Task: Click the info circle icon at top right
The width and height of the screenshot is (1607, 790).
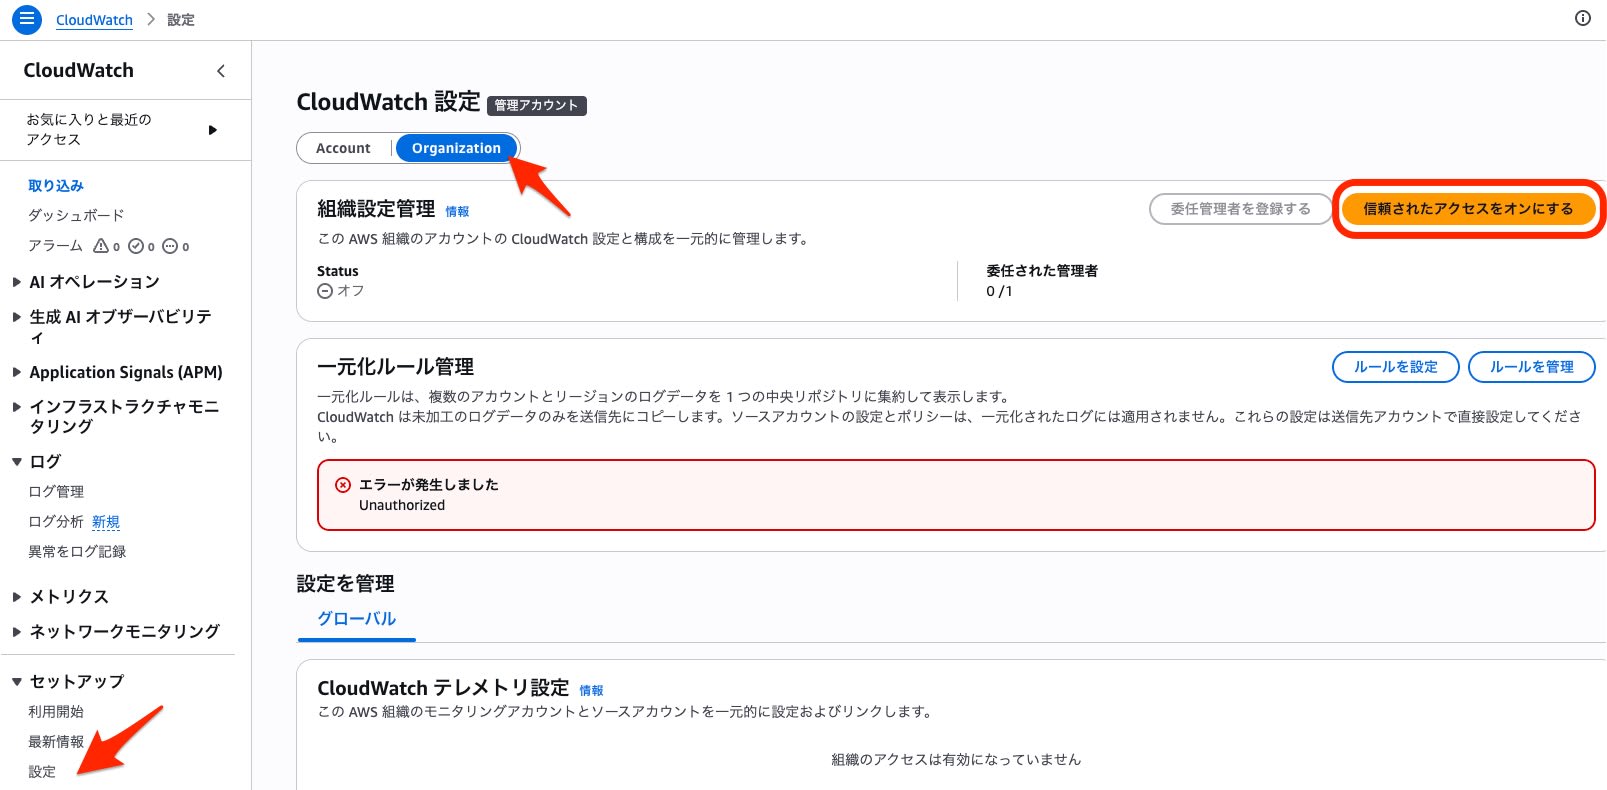Action: click(x=1582, y=18)
